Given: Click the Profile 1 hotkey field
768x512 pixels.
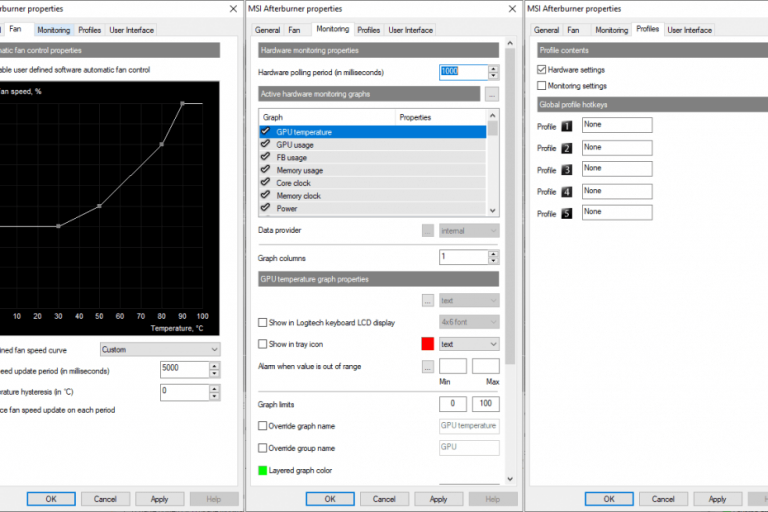Looking at the screenshot, I should (617, 125).
